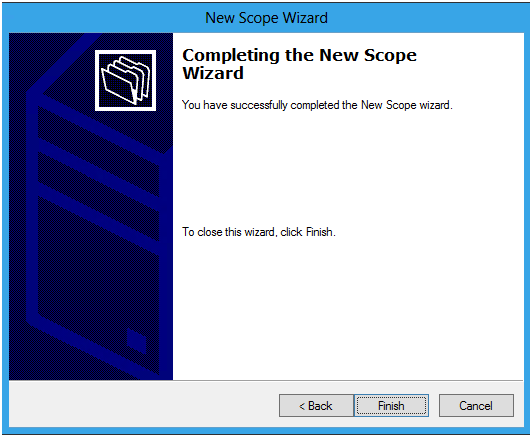This screenshot has width=532, height=437.
Task: Click the word Wizard in heading's second line
Action: 213,73
